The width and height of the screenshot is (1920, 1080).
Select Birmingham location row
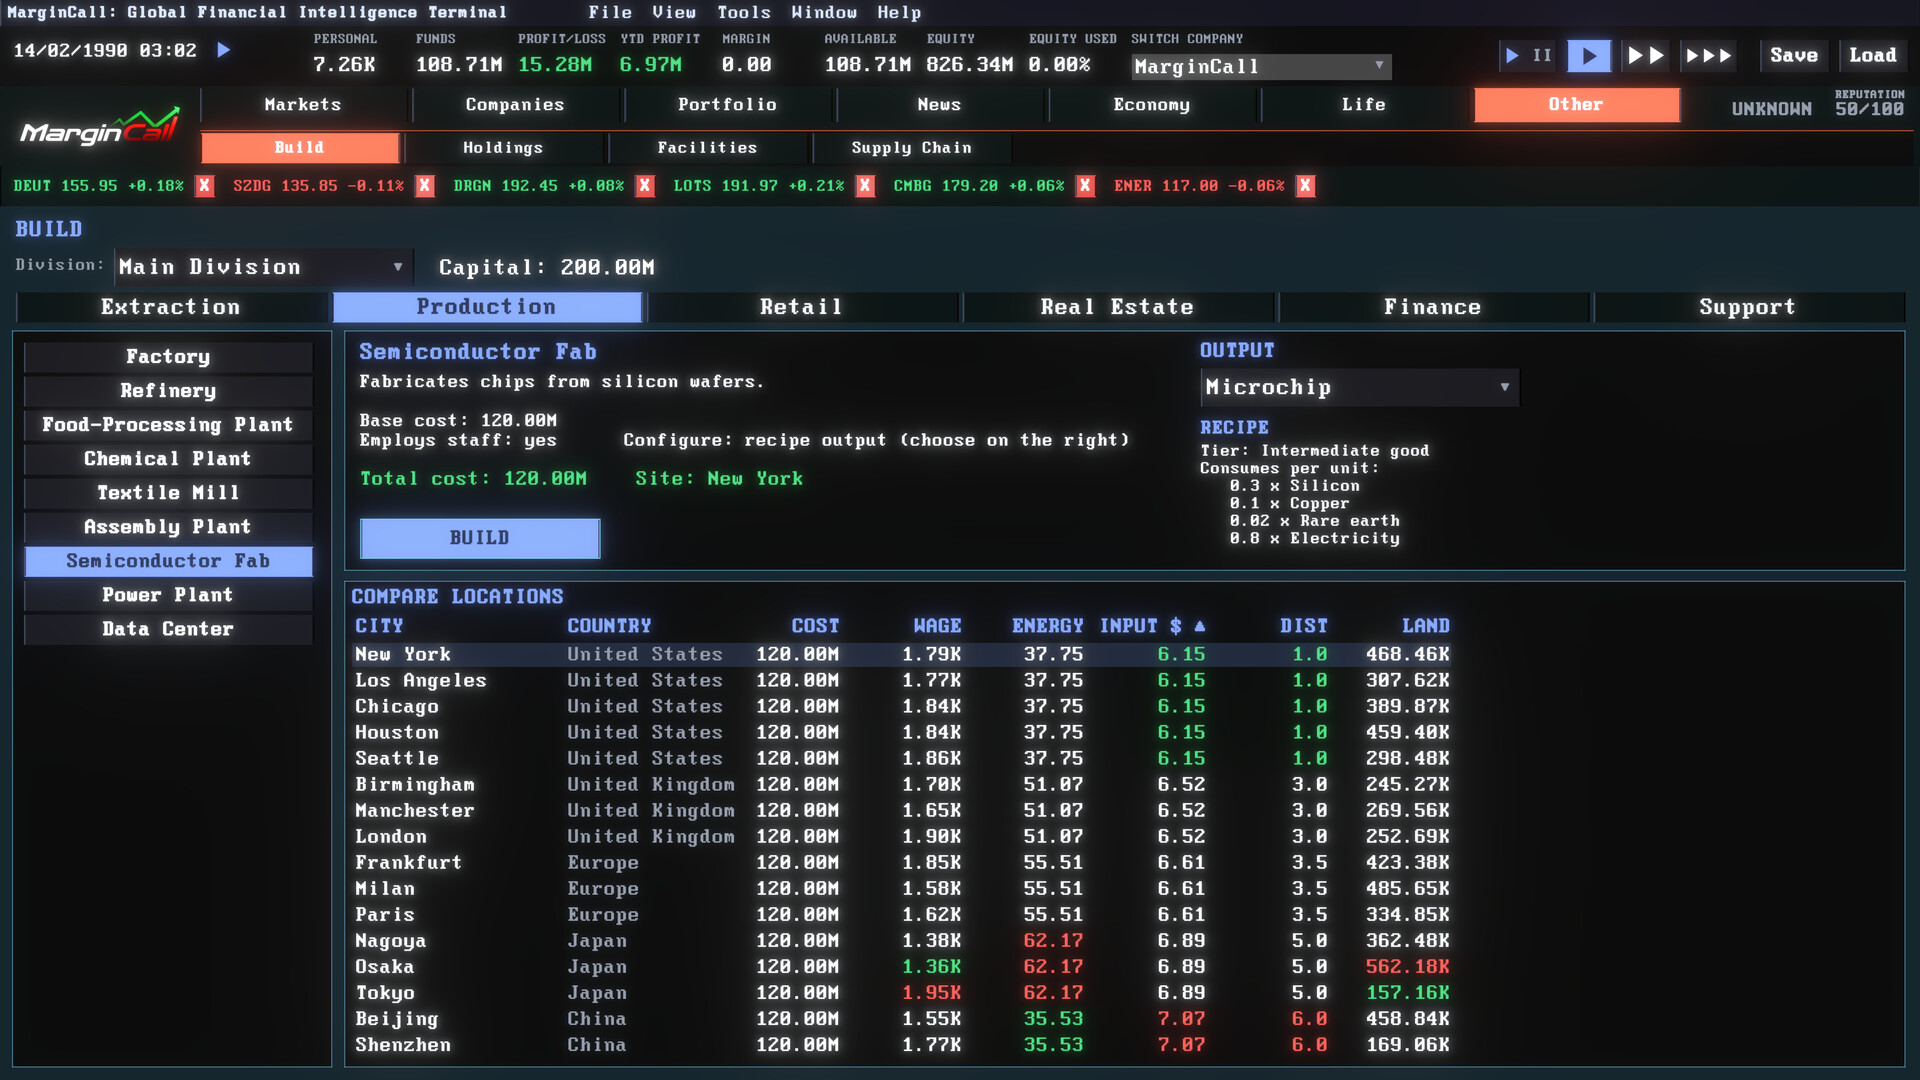click(x=901, y=785)
